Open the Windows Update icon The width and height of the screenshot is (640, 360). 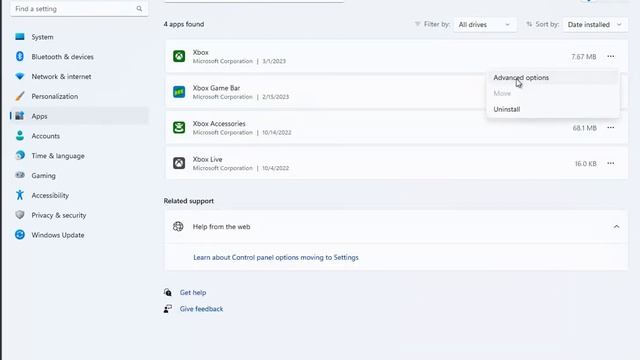click(x=20, y=235)
